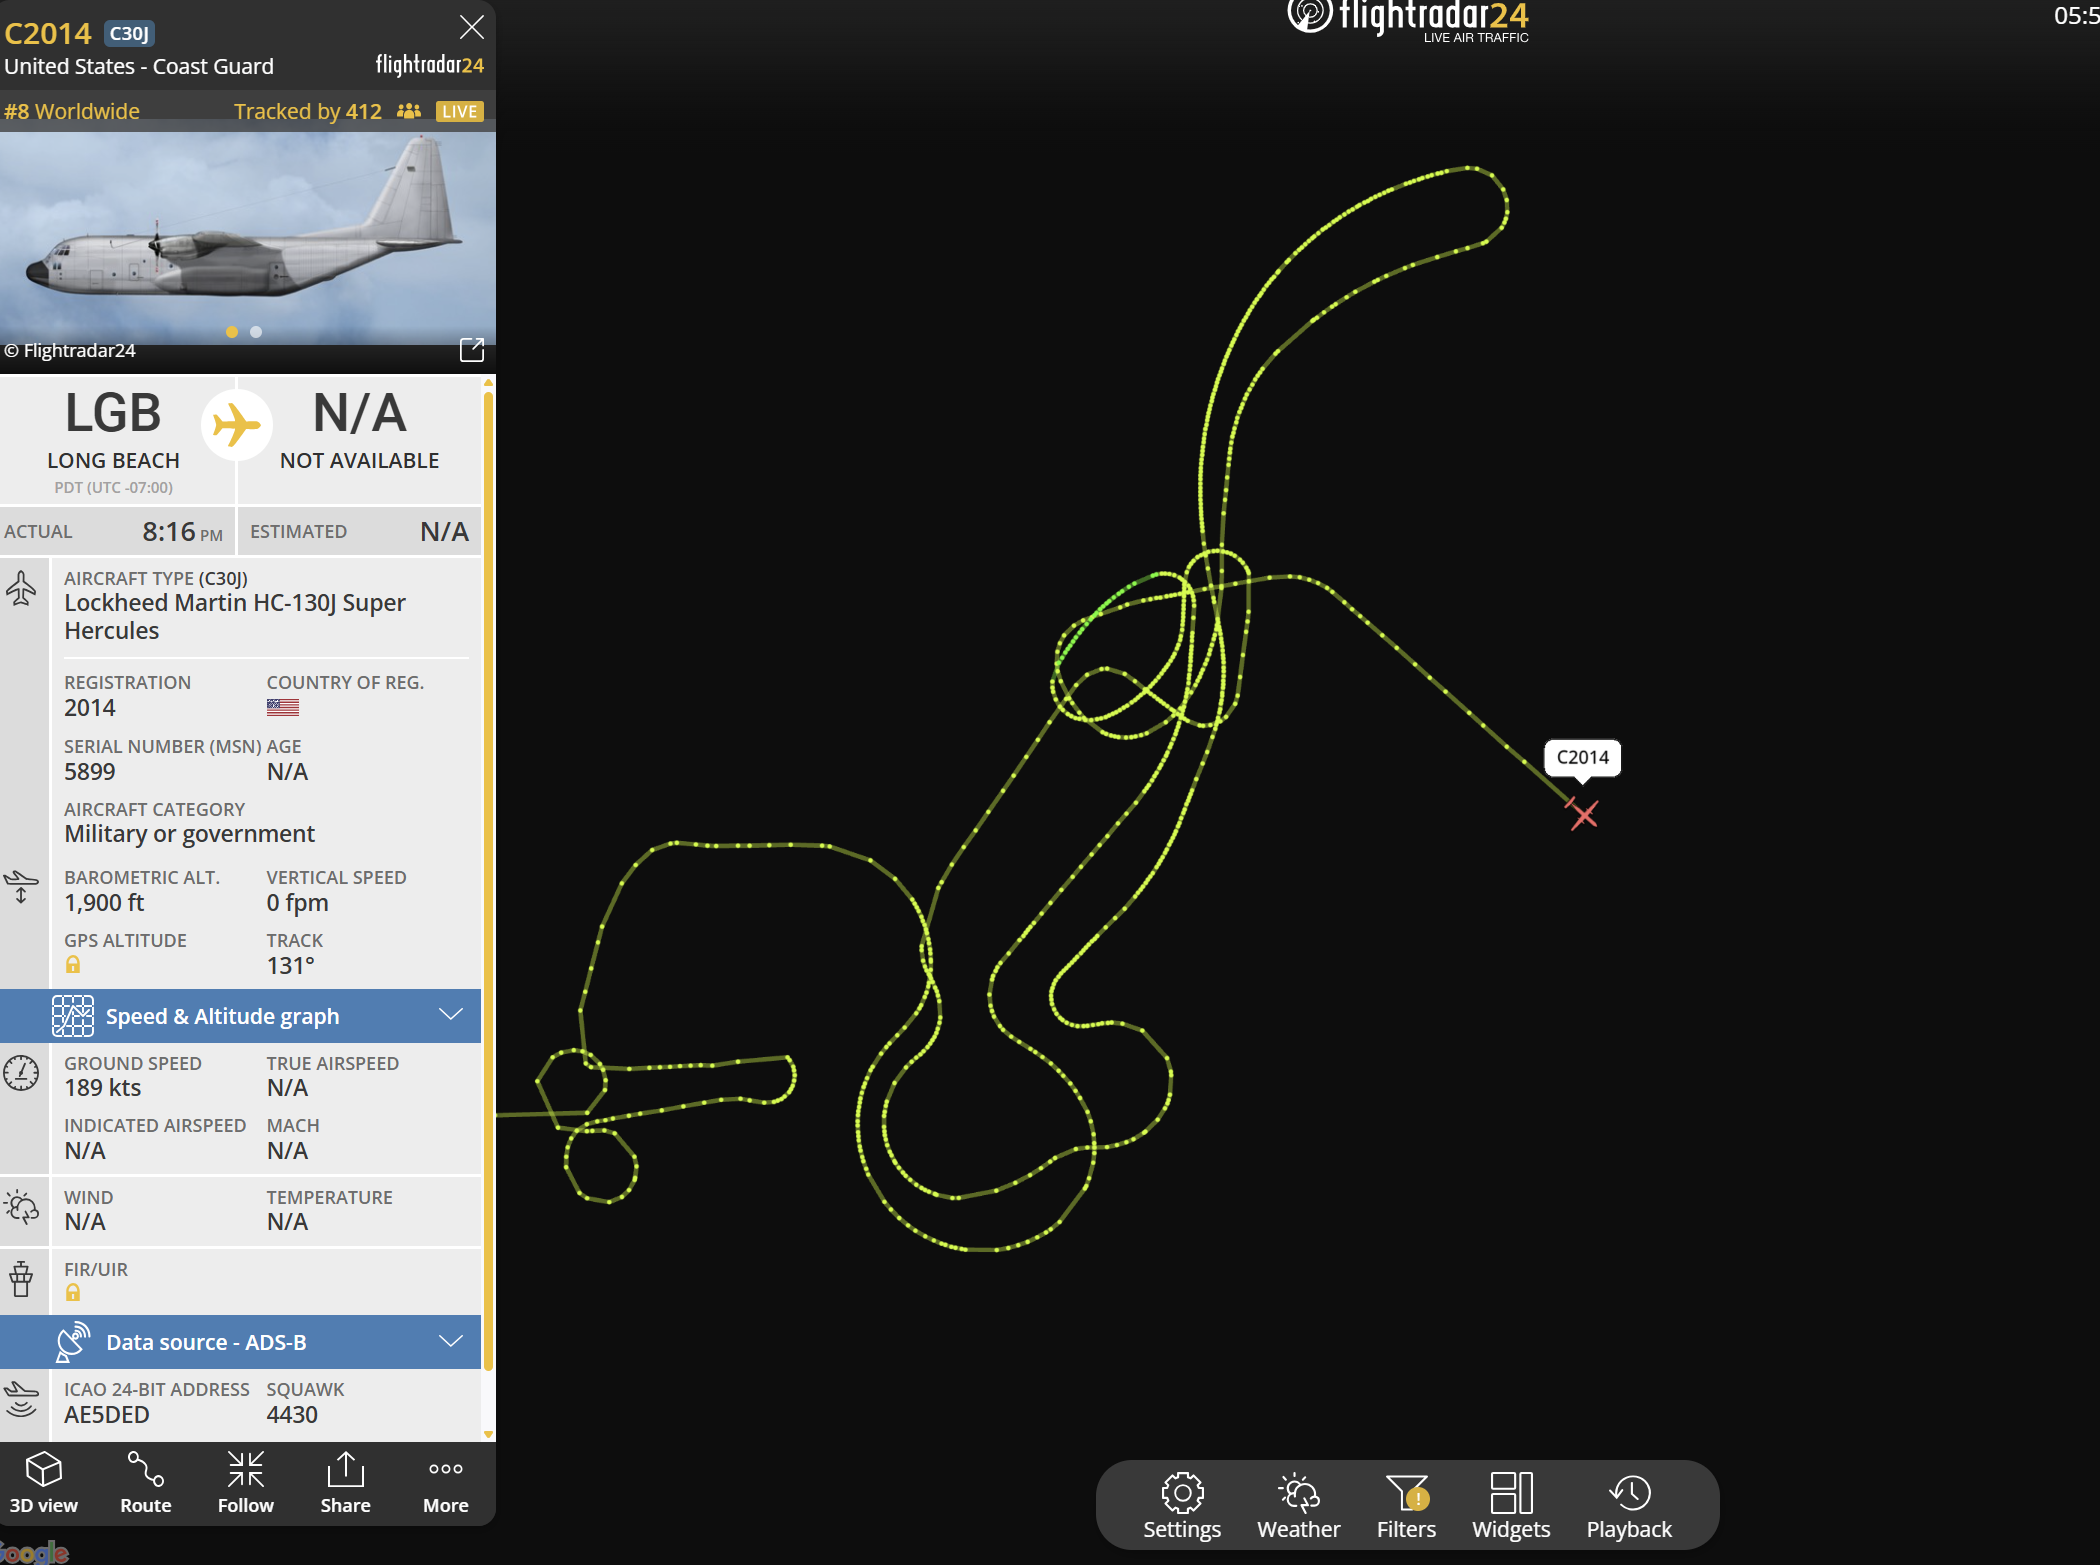
Task: Select the first aircraft photo dot
Action: point(232,332)
